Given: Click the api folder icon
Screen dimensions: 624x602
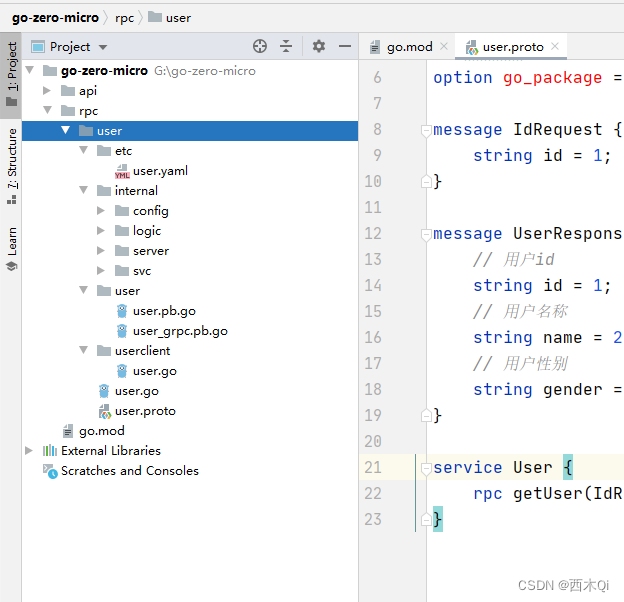Looking at the screenshot, I should coord(68,91).
